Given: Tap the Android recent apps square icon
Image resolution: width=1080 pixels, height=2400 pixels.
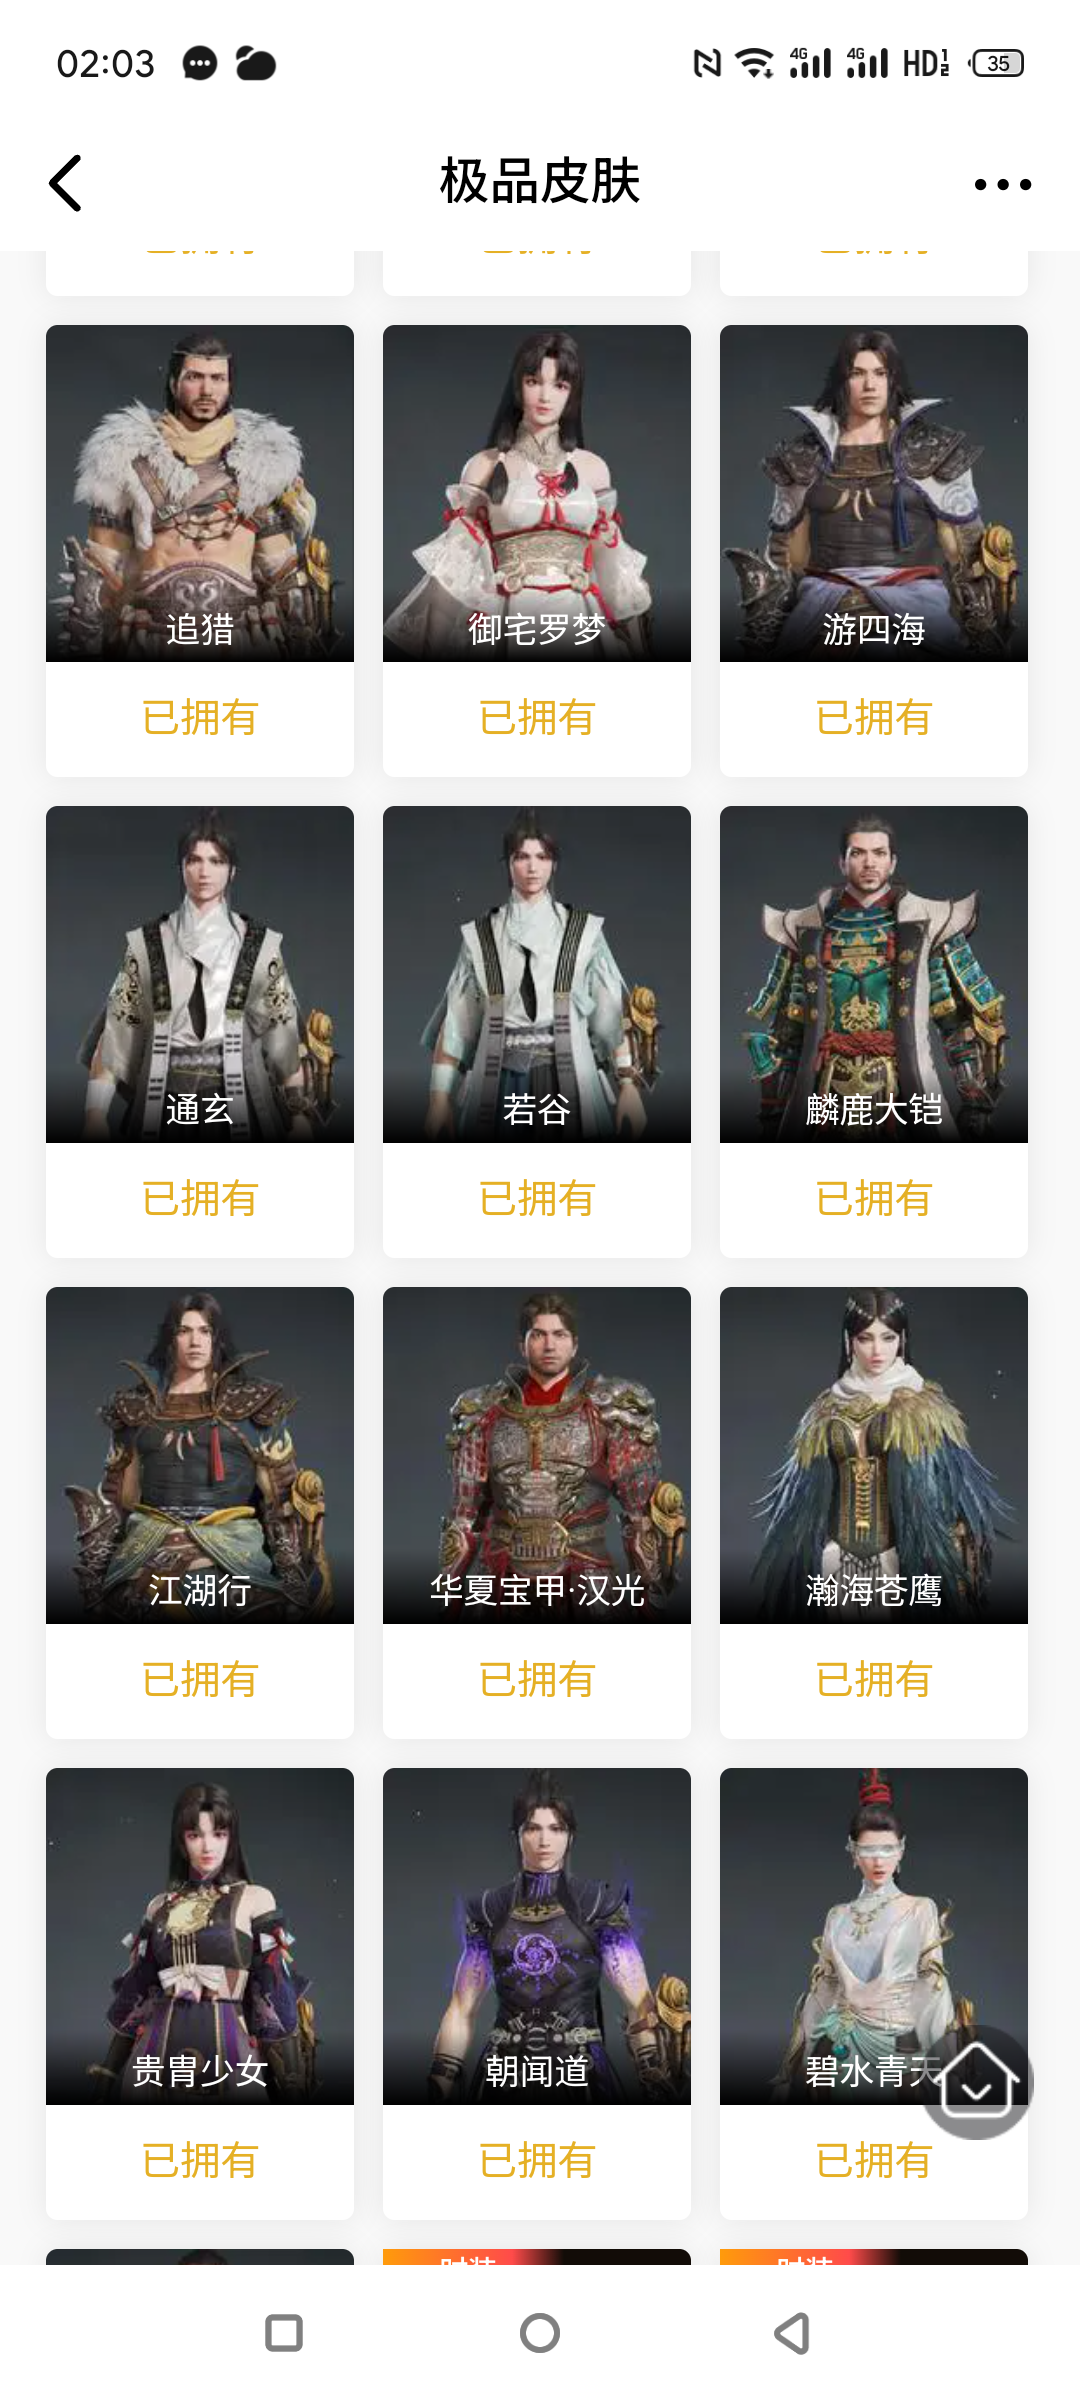Looking at the screenshot, I should pyautogui.click(x=284, y=2333).
